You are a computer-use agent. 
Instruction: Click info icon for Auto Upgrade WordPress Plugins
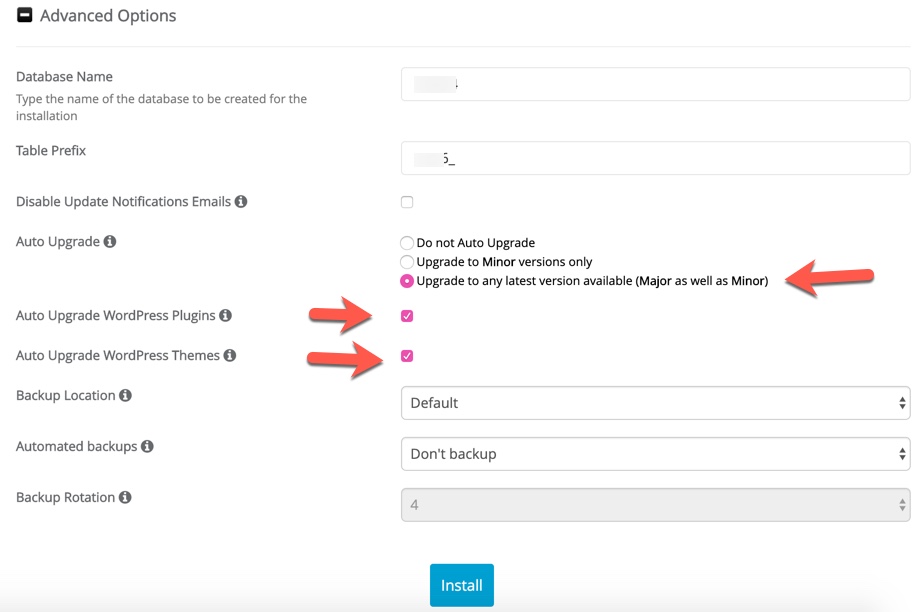tap(226, 315)
